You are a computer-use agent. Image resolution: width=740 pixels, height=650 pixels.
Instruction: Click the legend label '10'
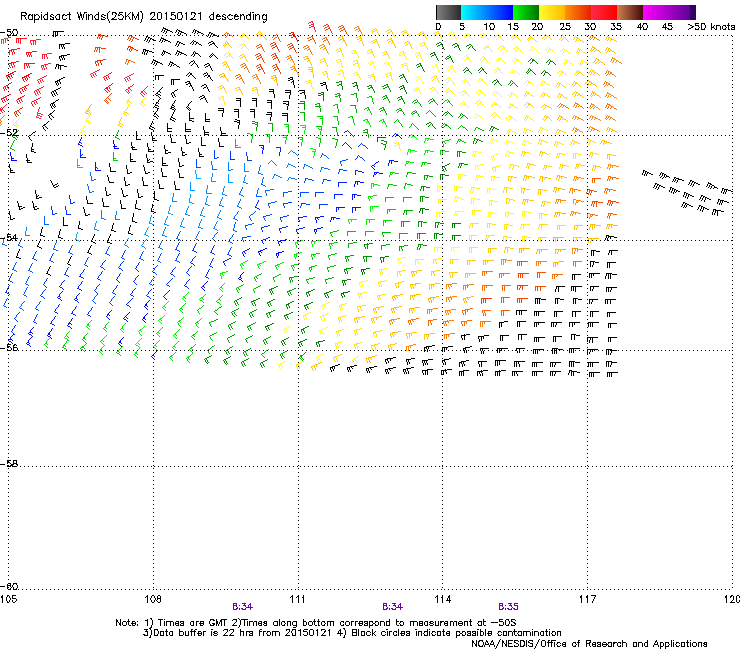489,27
